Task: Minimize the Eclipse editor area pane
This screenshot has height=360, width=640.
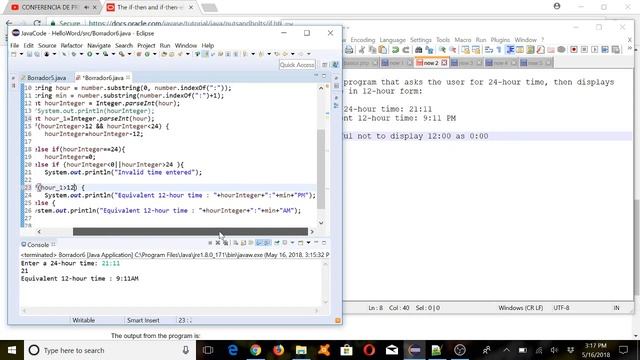Action: click(316, 76)
